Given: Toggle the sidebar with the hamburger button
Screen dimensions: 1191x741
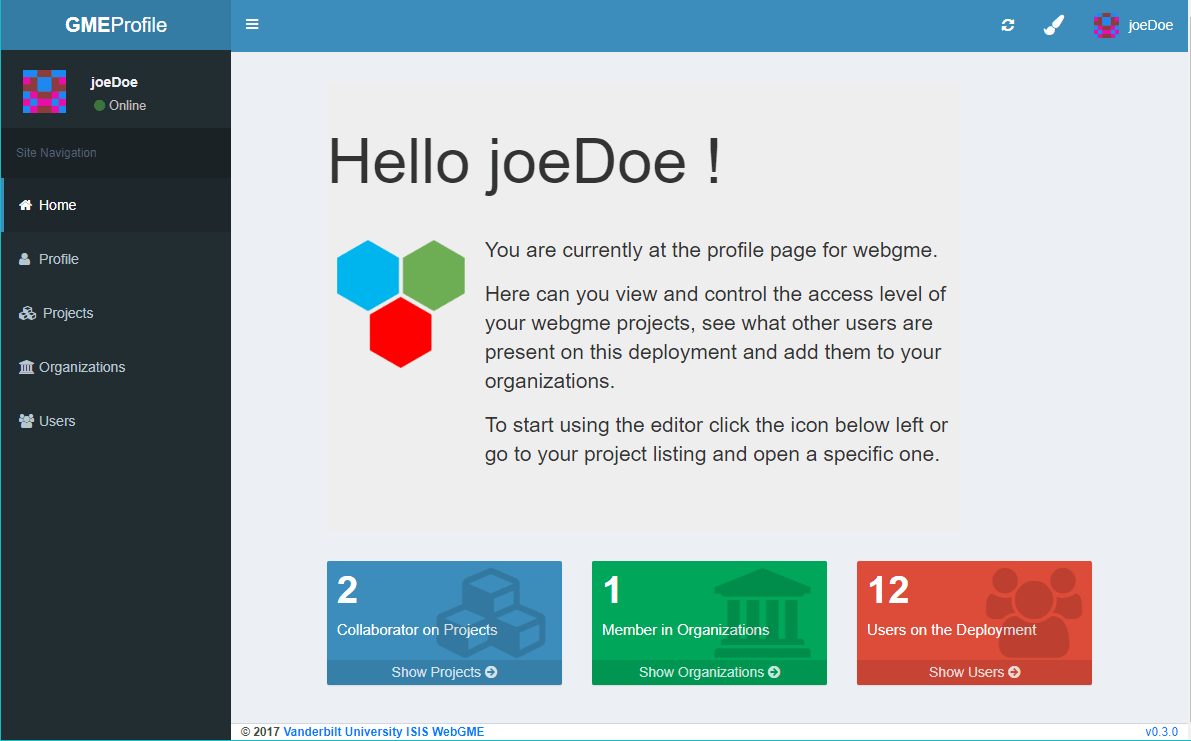Looking at the screenshot, I should [252, 24].
